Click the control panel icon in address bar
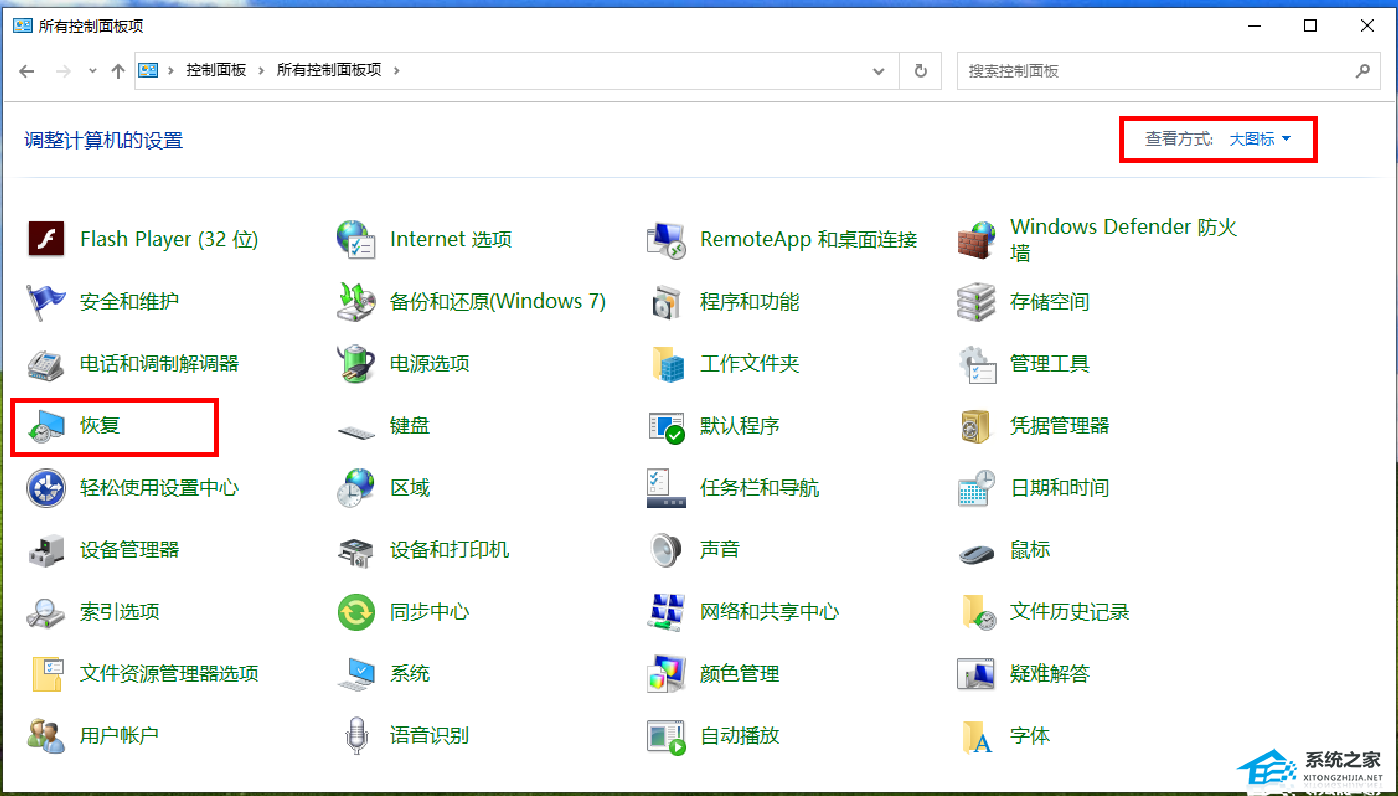This screenshot has height=796, width=1398. (148, 70)
